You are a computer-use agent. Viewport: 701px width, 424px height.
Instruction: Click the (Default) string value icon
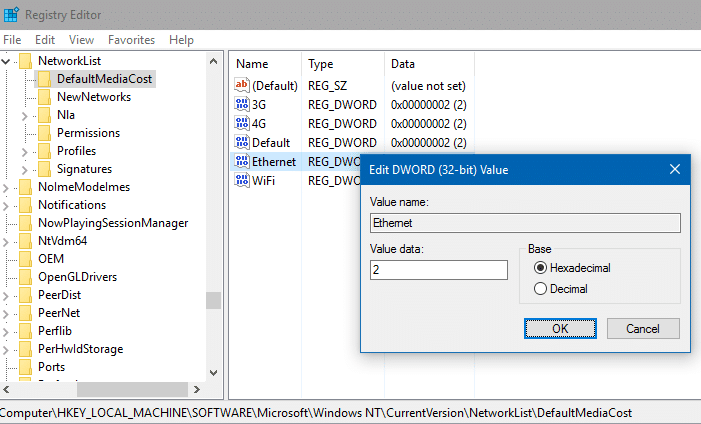(x=241, y=85)
